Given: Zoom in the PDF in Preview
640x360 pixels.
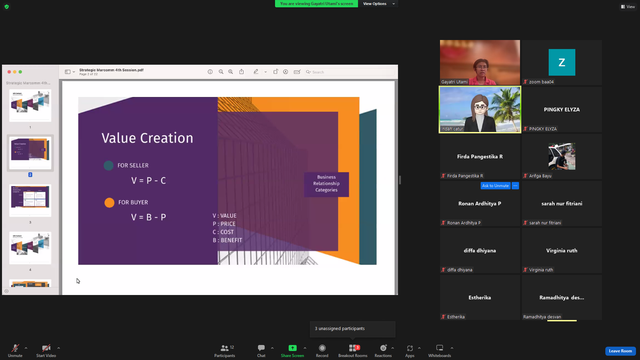Looking at the screenshot, I should [x=231, y=72].
